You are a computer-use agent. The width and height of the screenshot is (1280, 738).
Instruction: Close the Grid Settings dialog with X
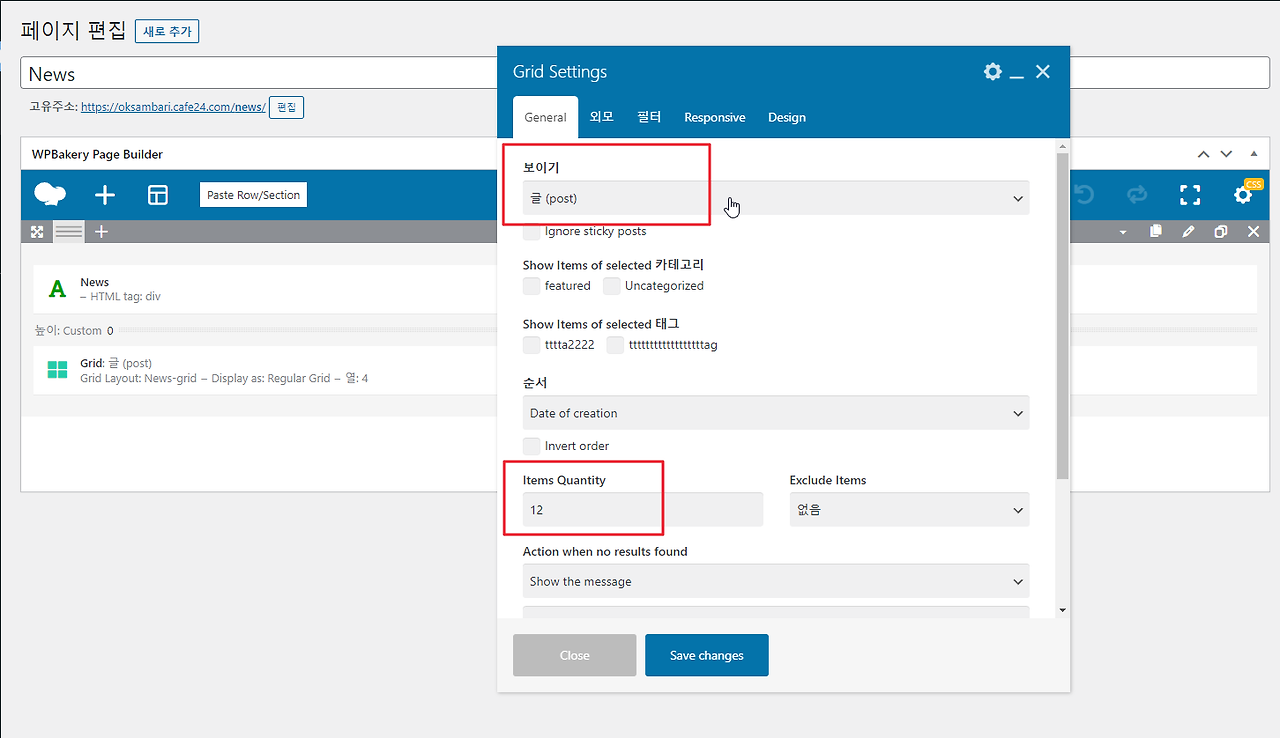tap(1043, 71)
